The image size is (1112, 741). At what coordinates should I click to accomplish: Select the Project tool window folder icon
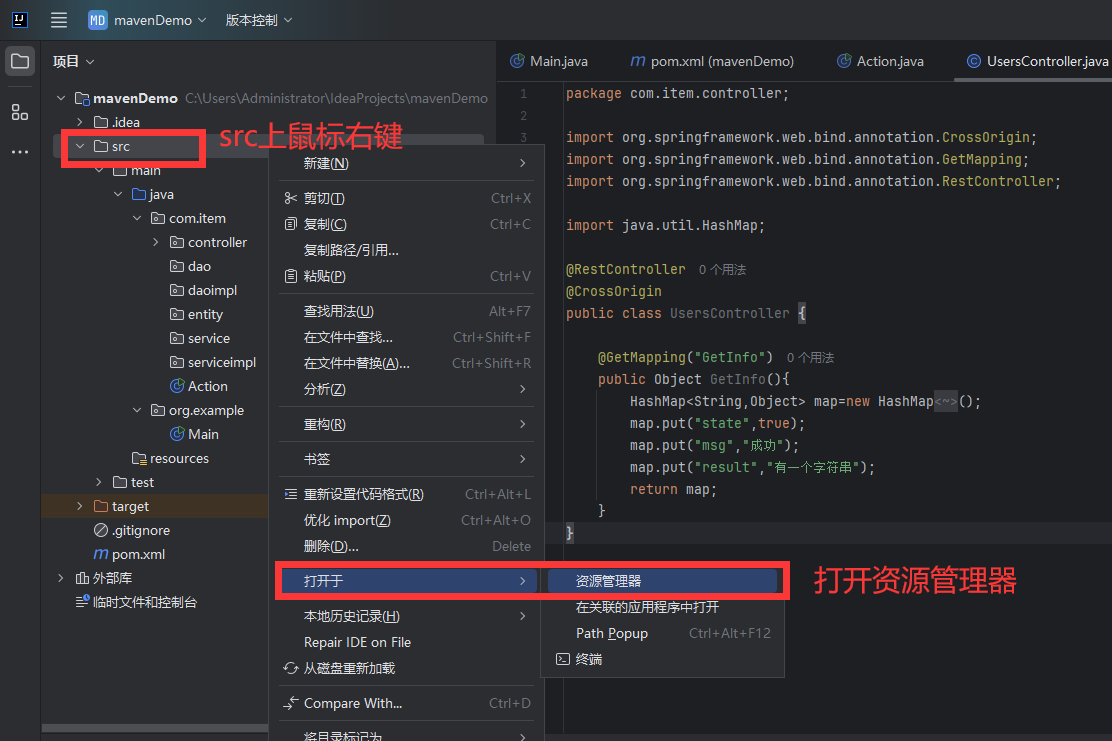pyautogui.click(x=19, y=62)
